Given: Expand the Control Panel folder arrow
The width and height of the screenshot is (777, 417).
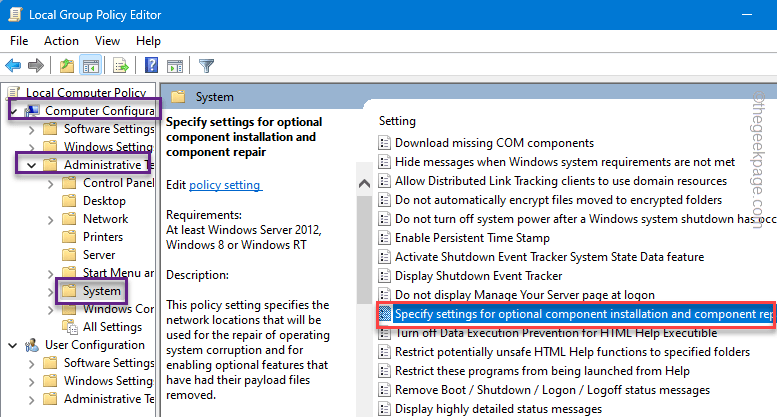Looking at the screenshot, I should coord(51,184).
